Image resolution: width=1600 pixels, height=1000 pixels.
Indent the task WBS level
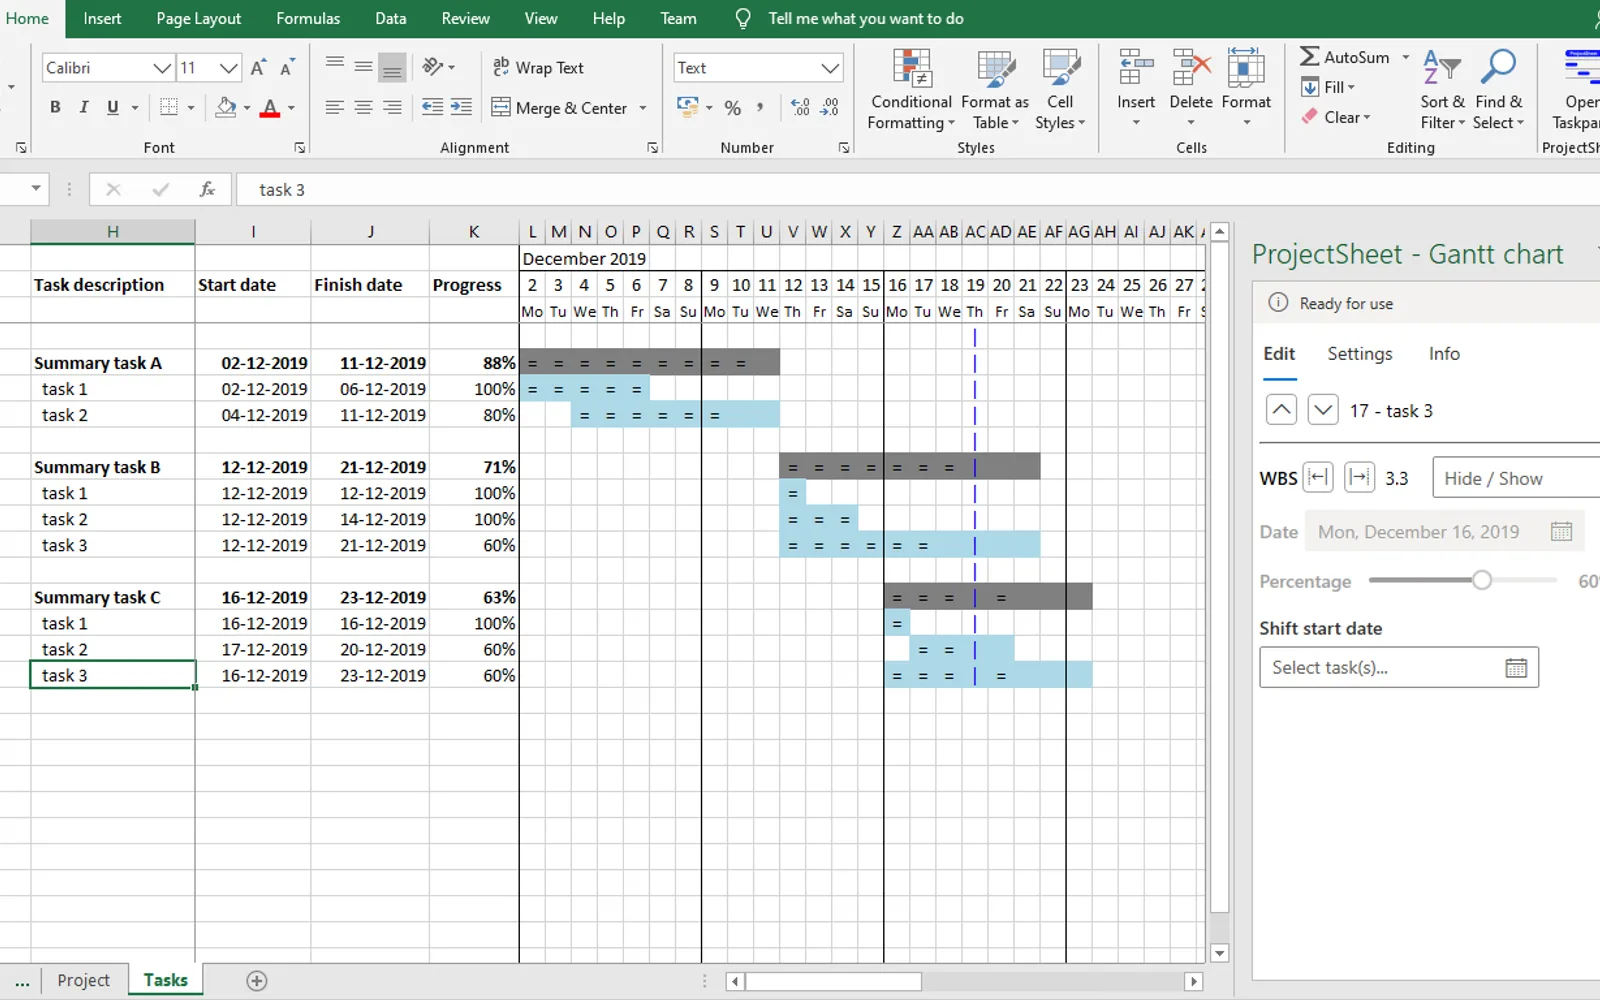(x=1359, y=477)
